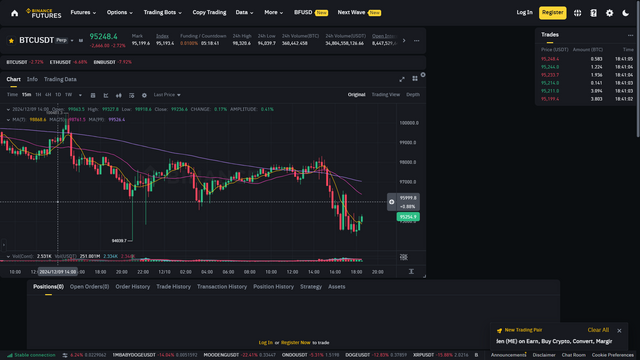Open more options beside ticker stats
The image size is (640, 360).
pyautogui.click(x=416, y=40)
